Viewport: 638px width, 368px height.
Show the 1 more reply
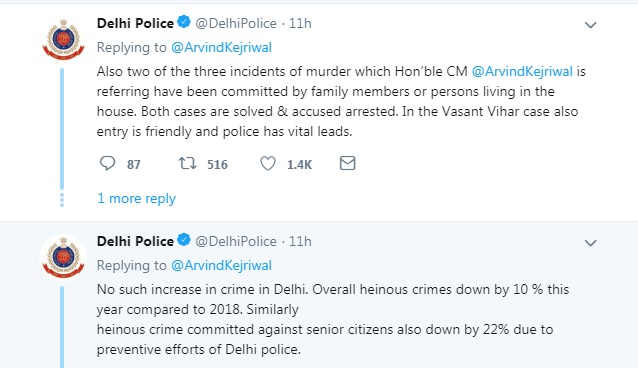[x=136, y=198]
